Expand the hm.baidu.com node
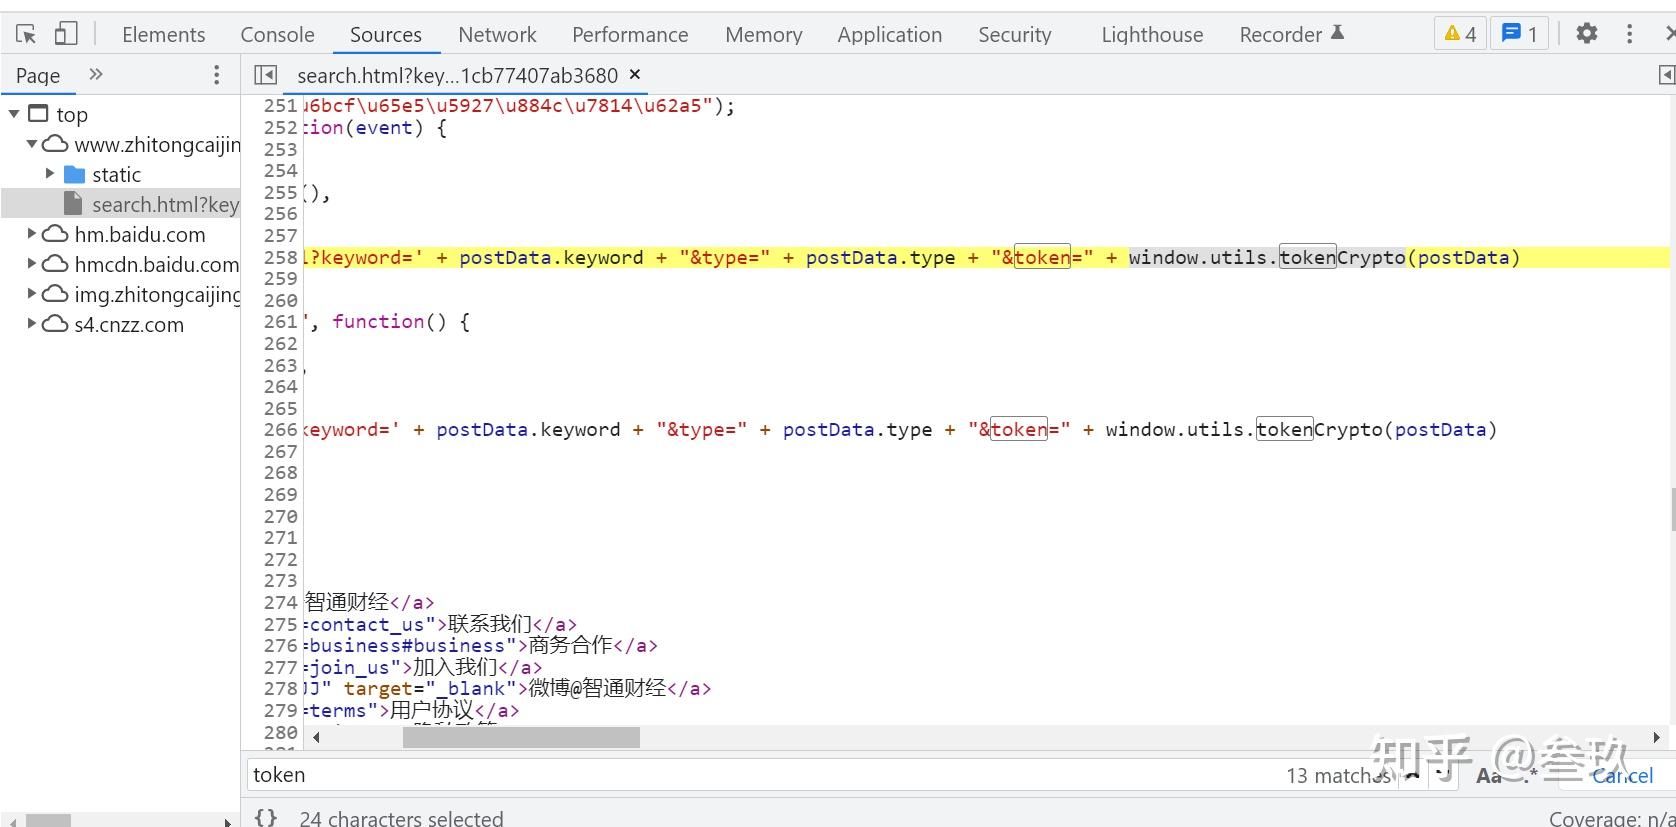1676x827 pixels. pos(32,234)
